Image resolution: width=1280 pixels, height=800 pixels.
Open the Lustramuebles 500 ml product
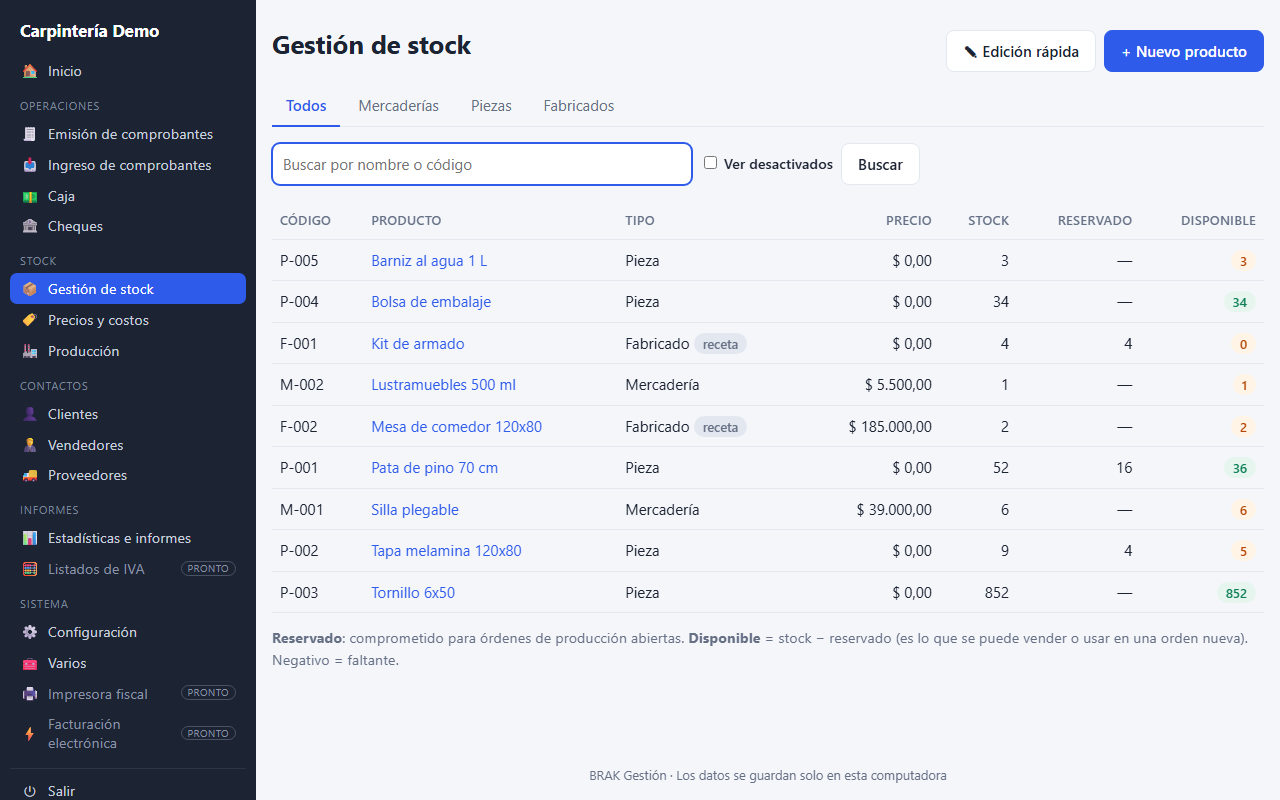(x=443, y=385)
